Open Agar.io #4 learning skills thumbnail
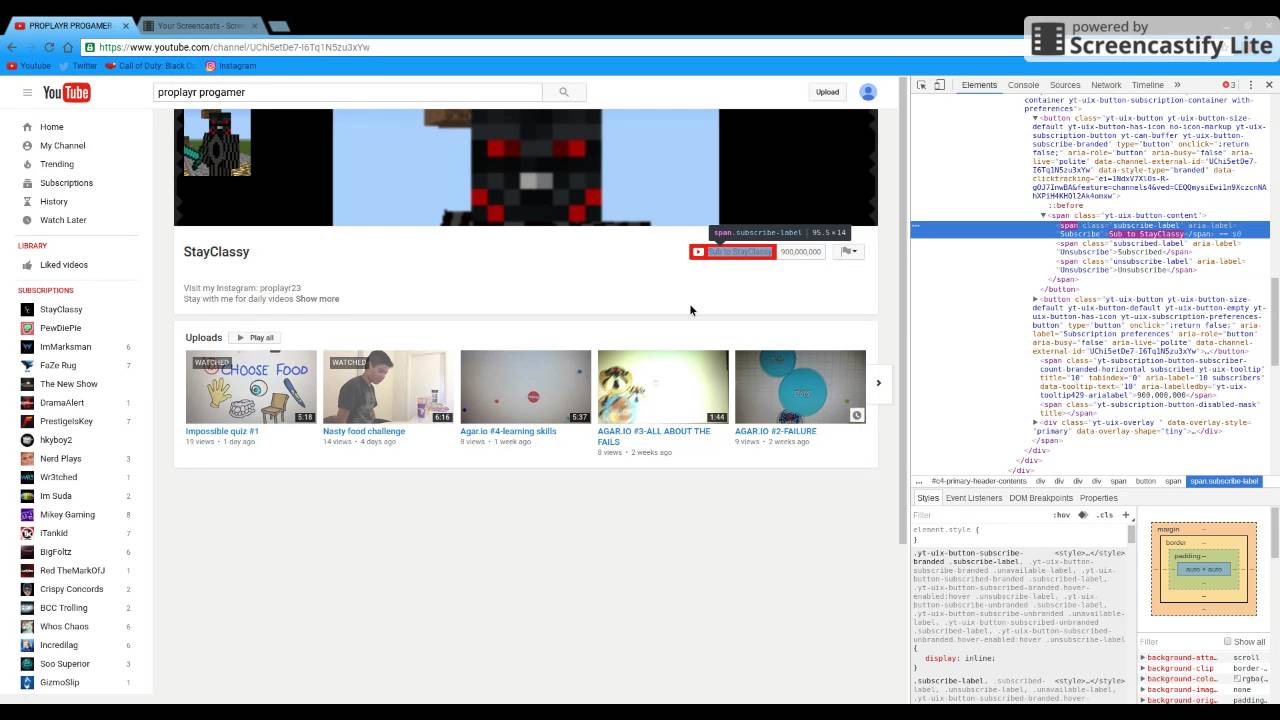This screenshot has height=720, width=1280. pos(525,386)
